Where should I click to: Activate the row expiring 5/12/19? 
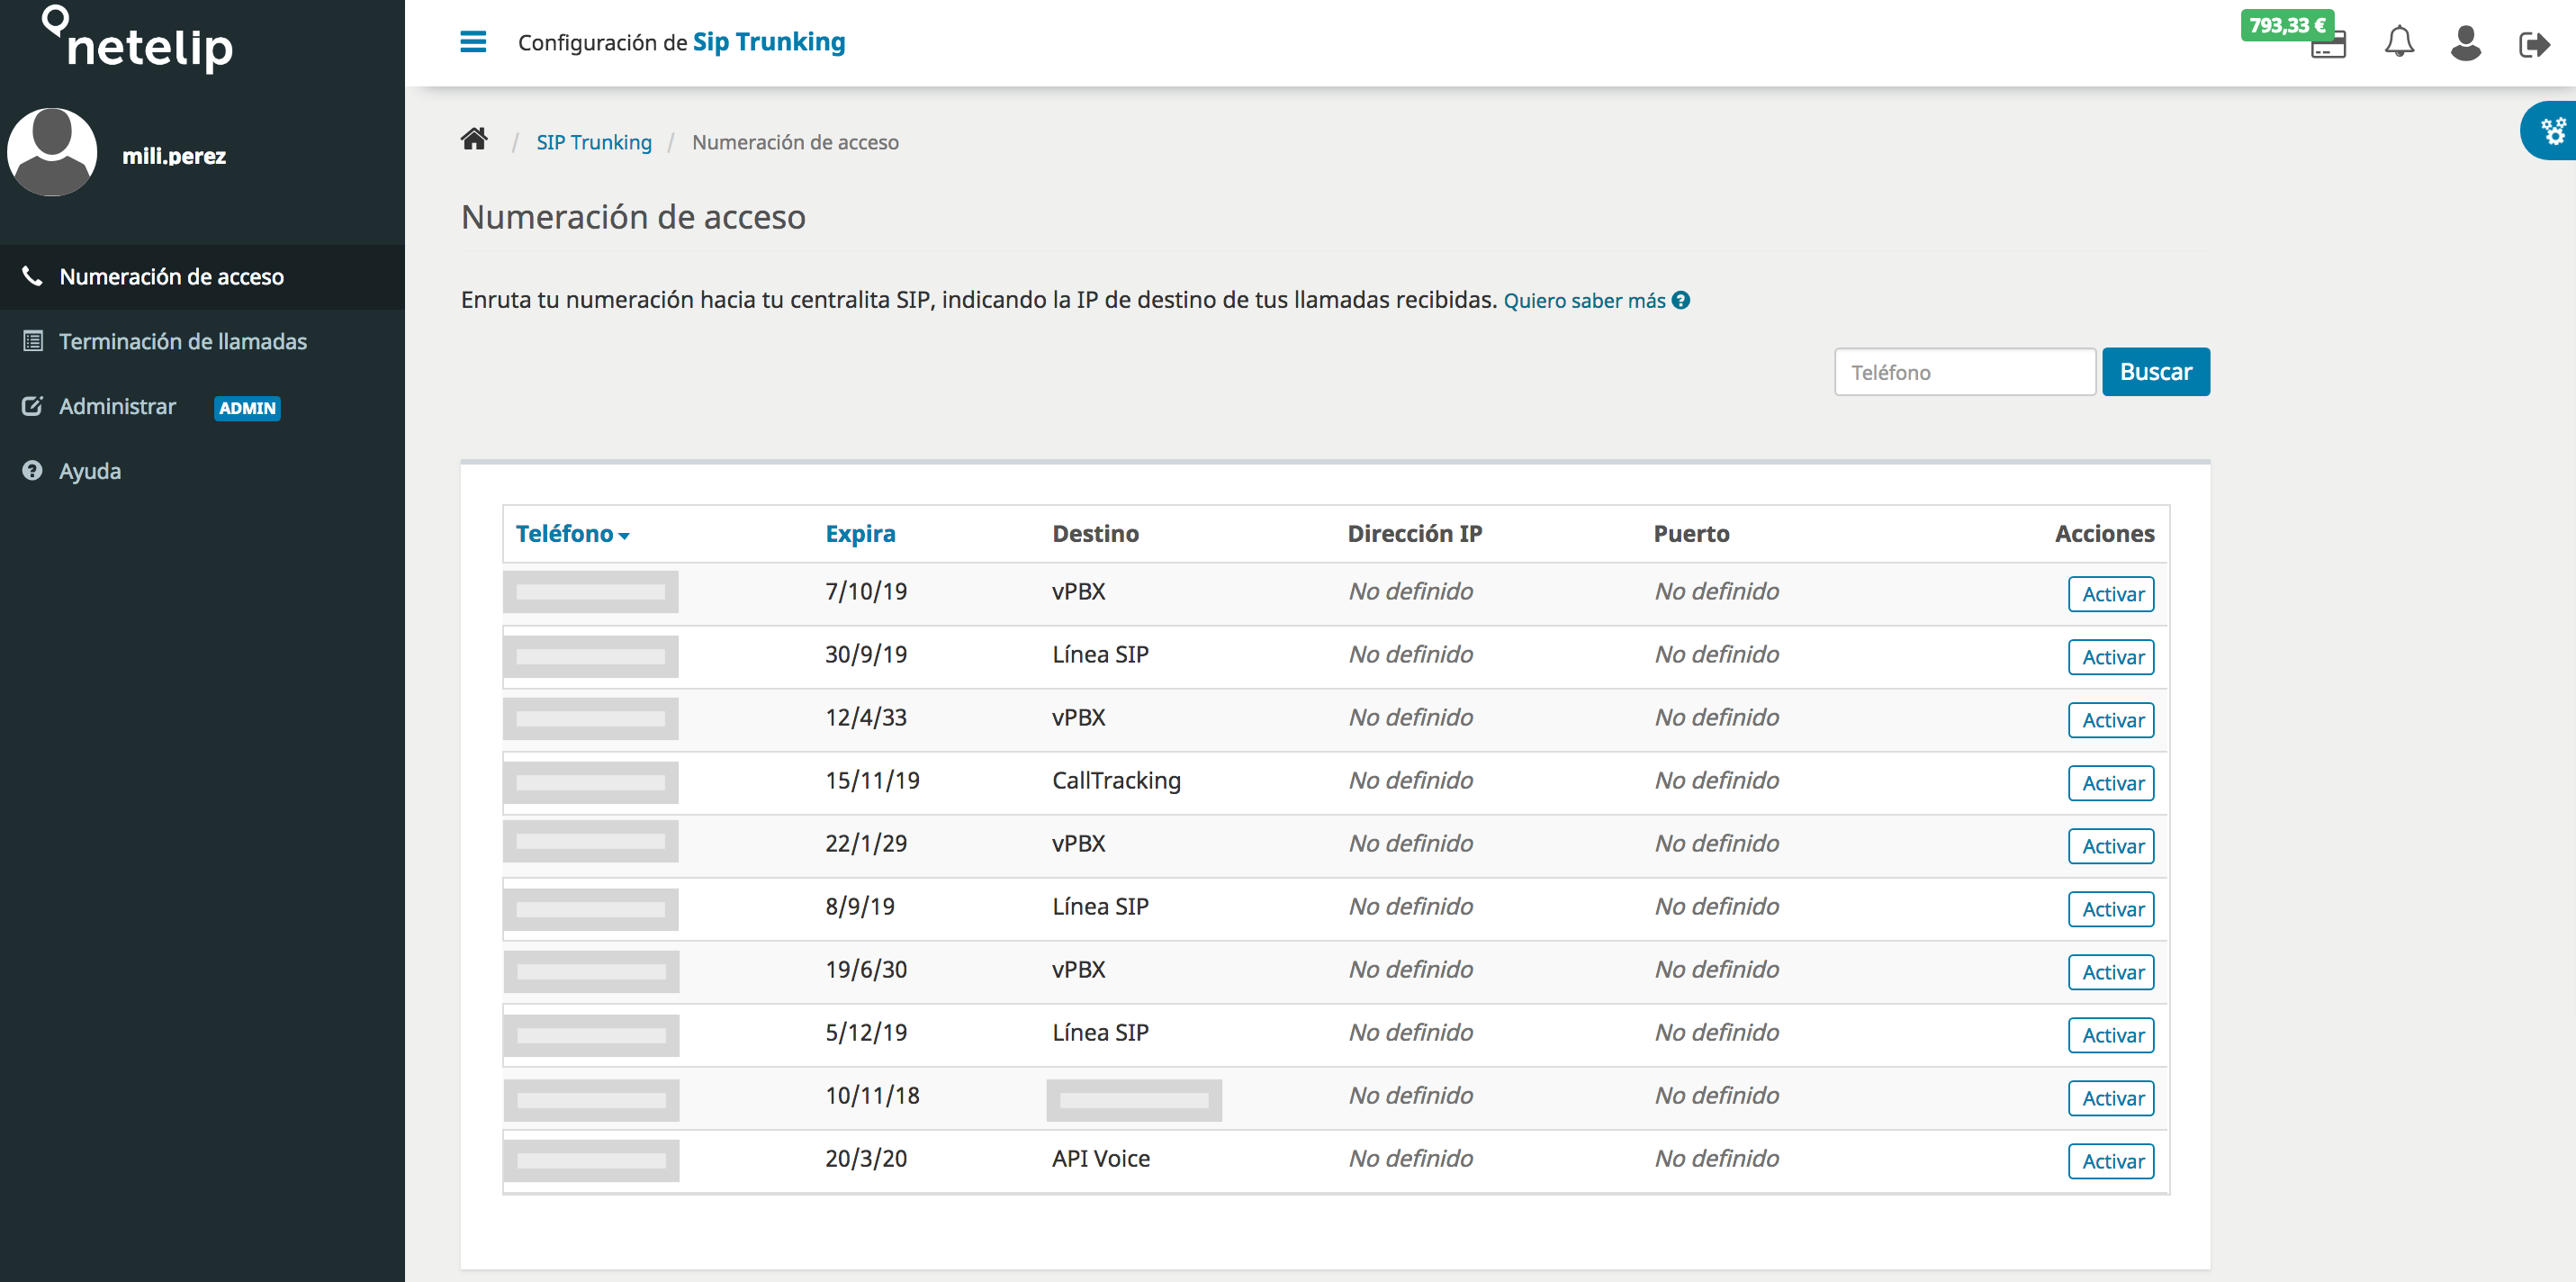click(2111, 1035)
